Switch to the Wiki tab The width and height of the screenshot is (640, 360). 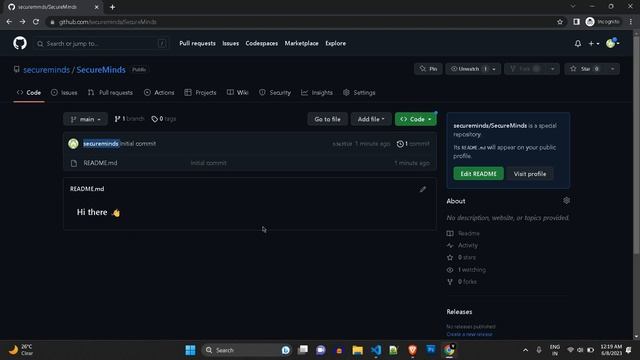(238, 93)
